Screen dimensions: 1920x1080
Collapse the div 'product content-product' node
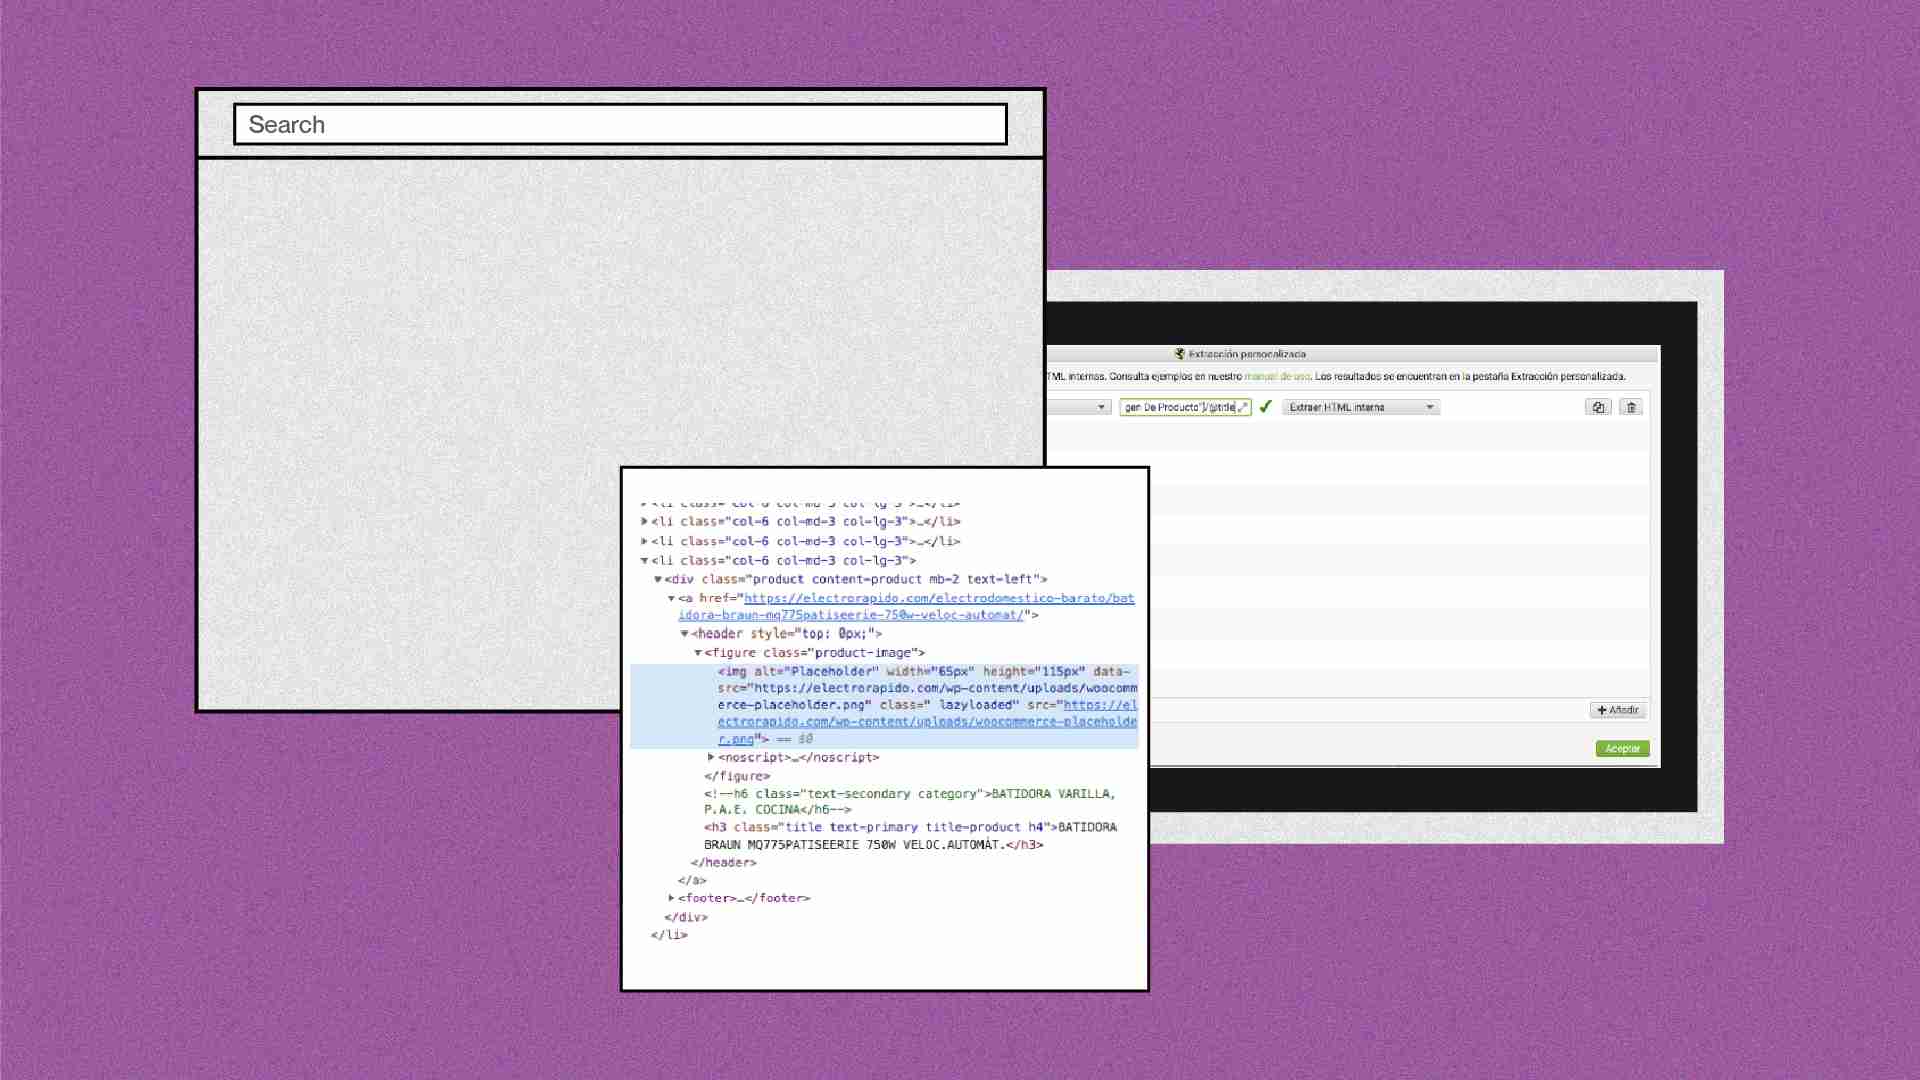coord(658,580)
